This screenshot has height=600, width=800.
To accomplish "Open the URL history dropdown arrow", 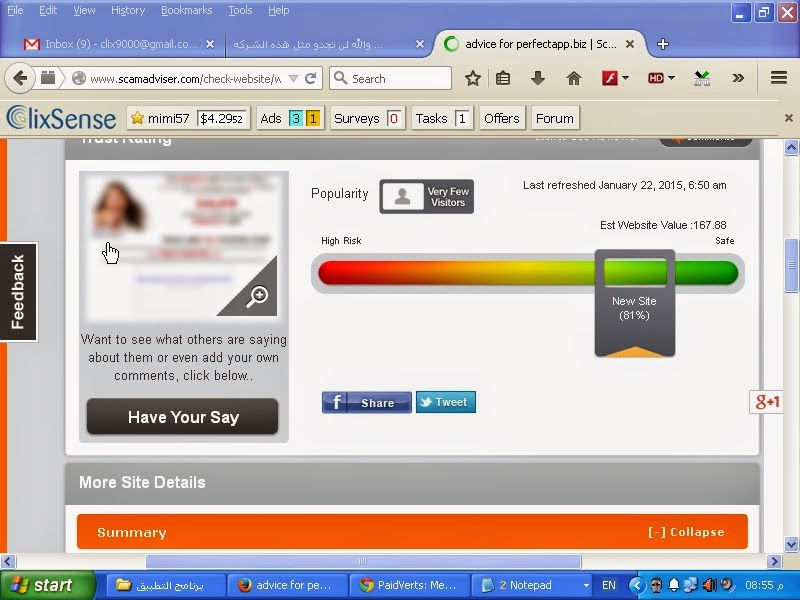I will (293, 79).
